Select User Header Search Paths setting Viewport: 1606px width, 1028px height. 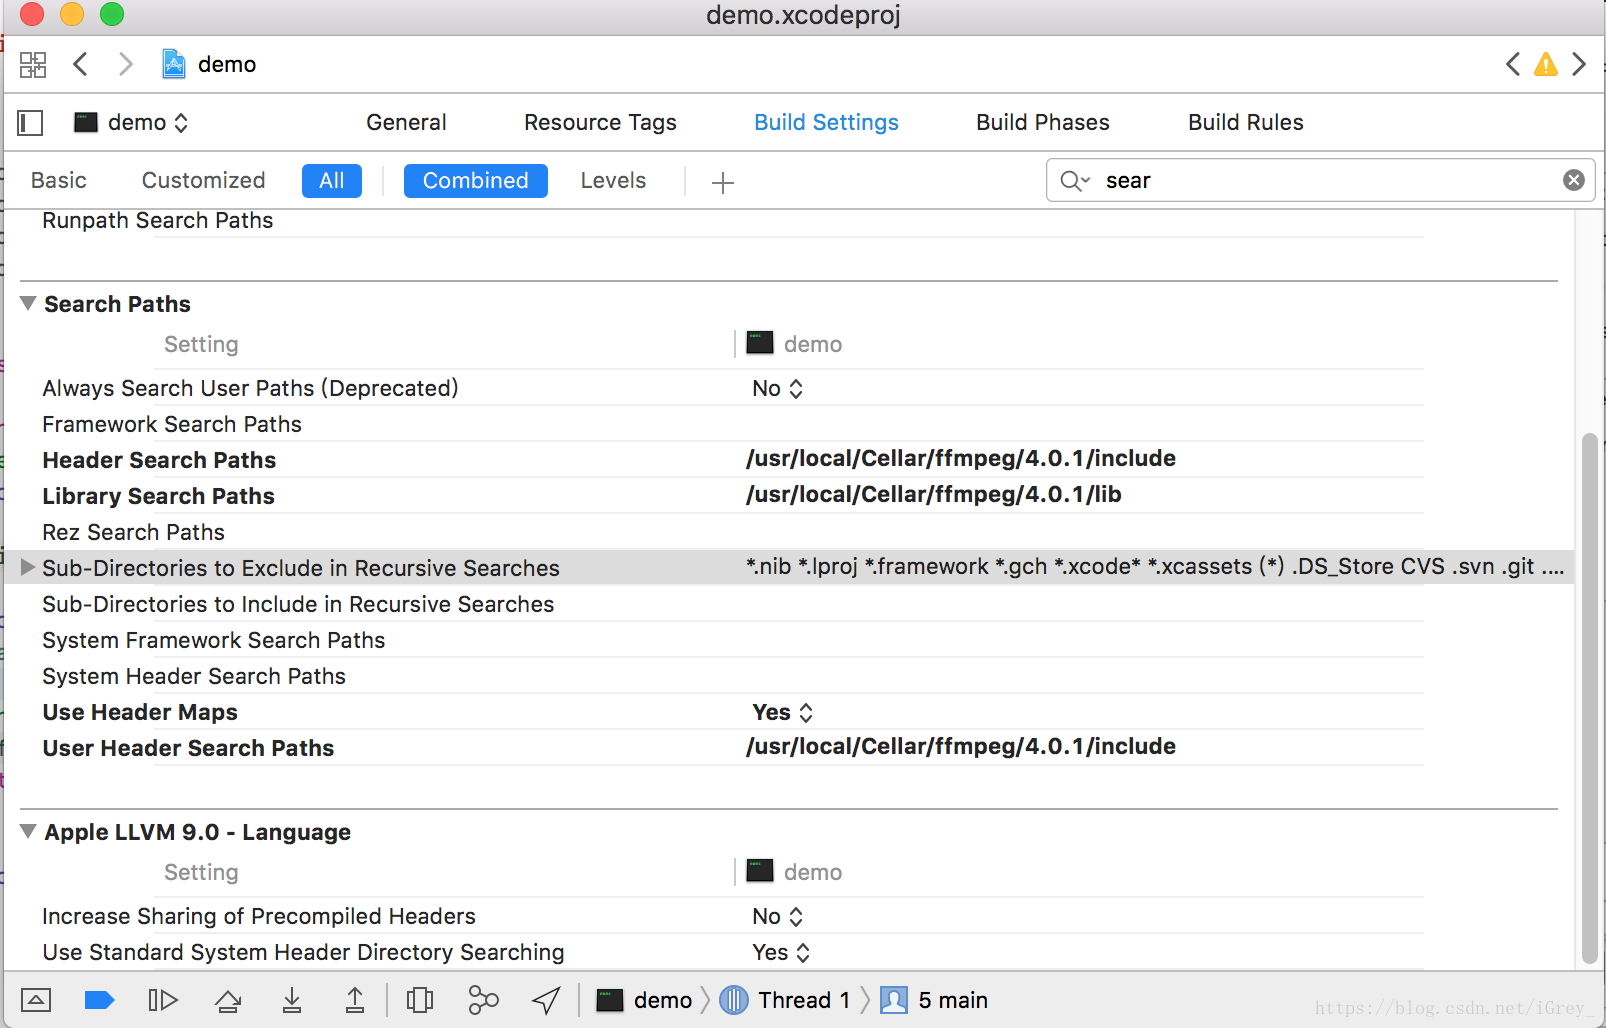188,749
